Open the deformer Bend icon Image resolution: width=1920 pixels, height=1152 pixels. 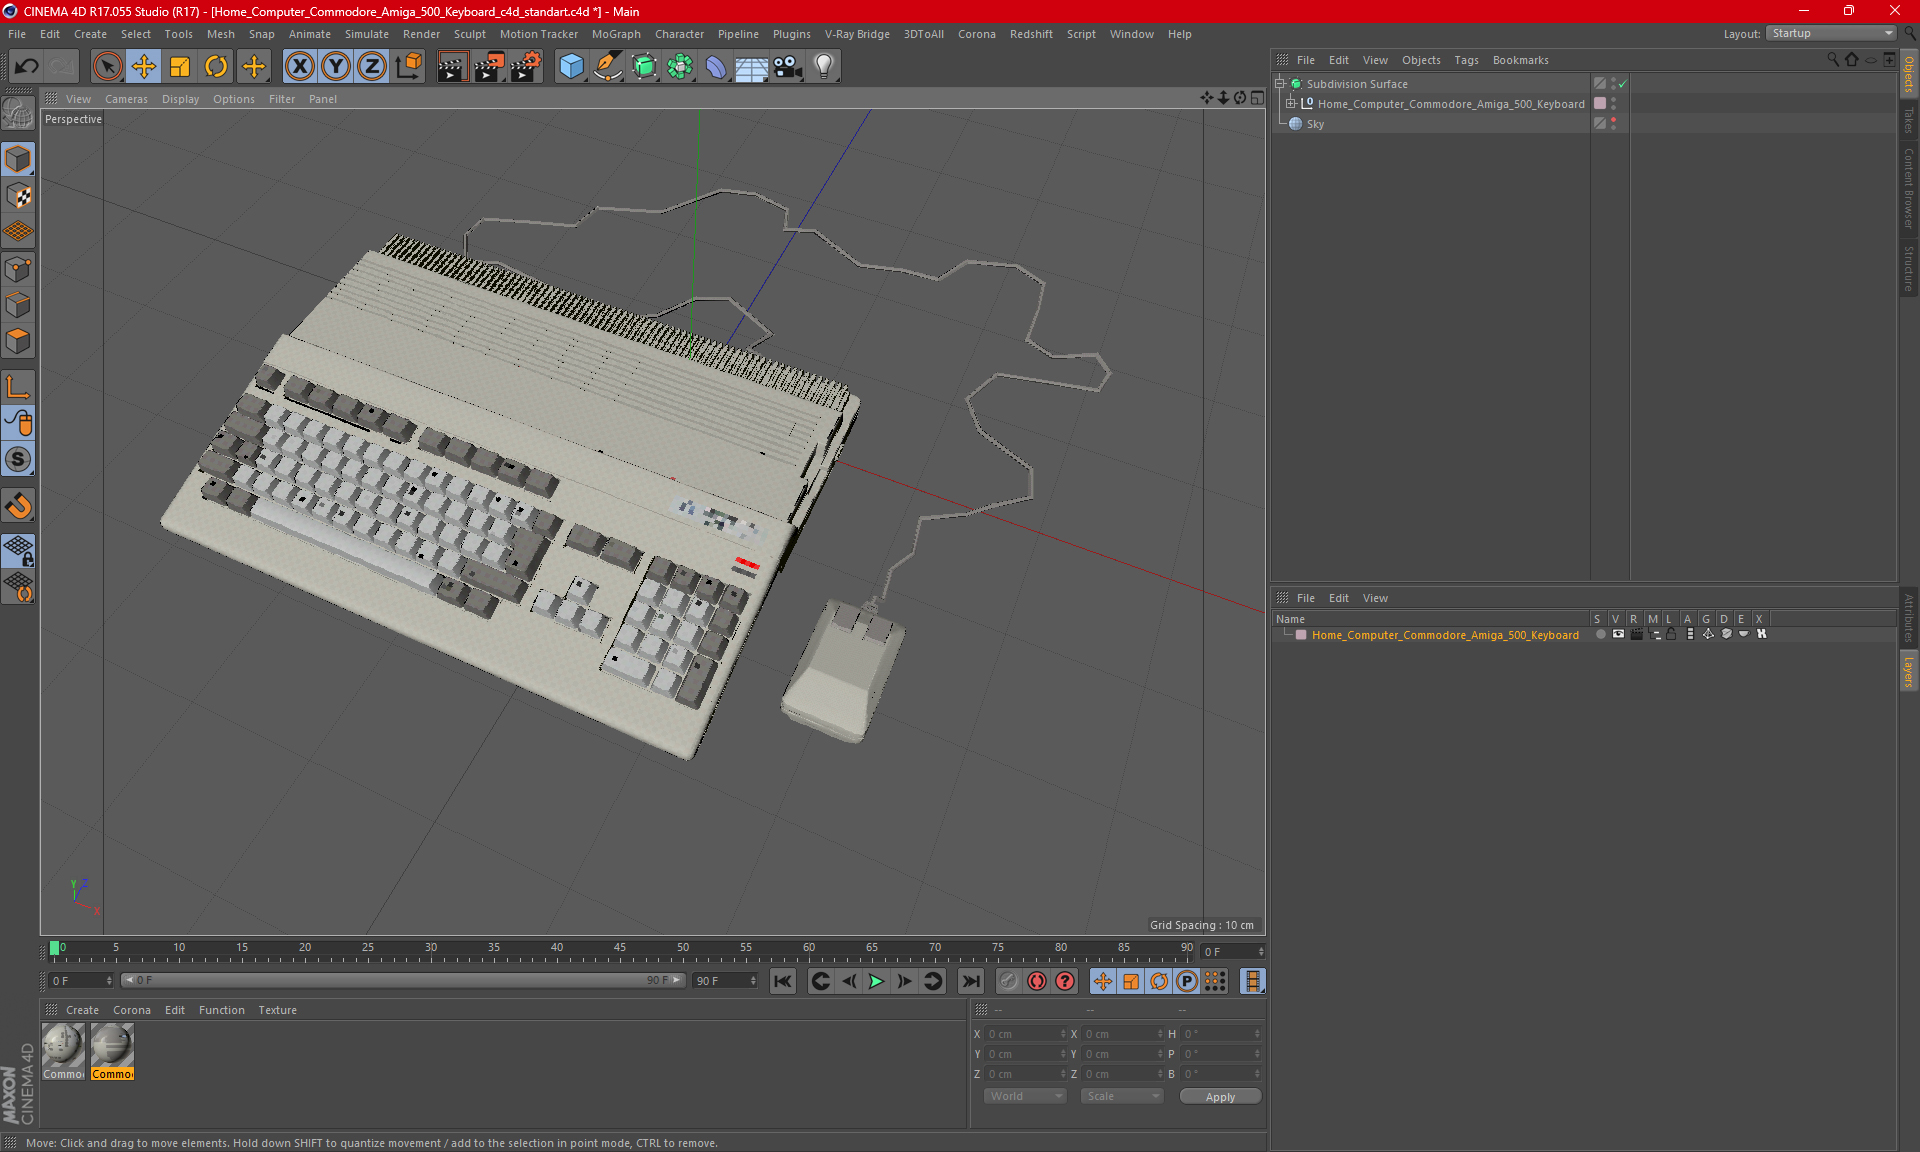[x=716, y=67]
